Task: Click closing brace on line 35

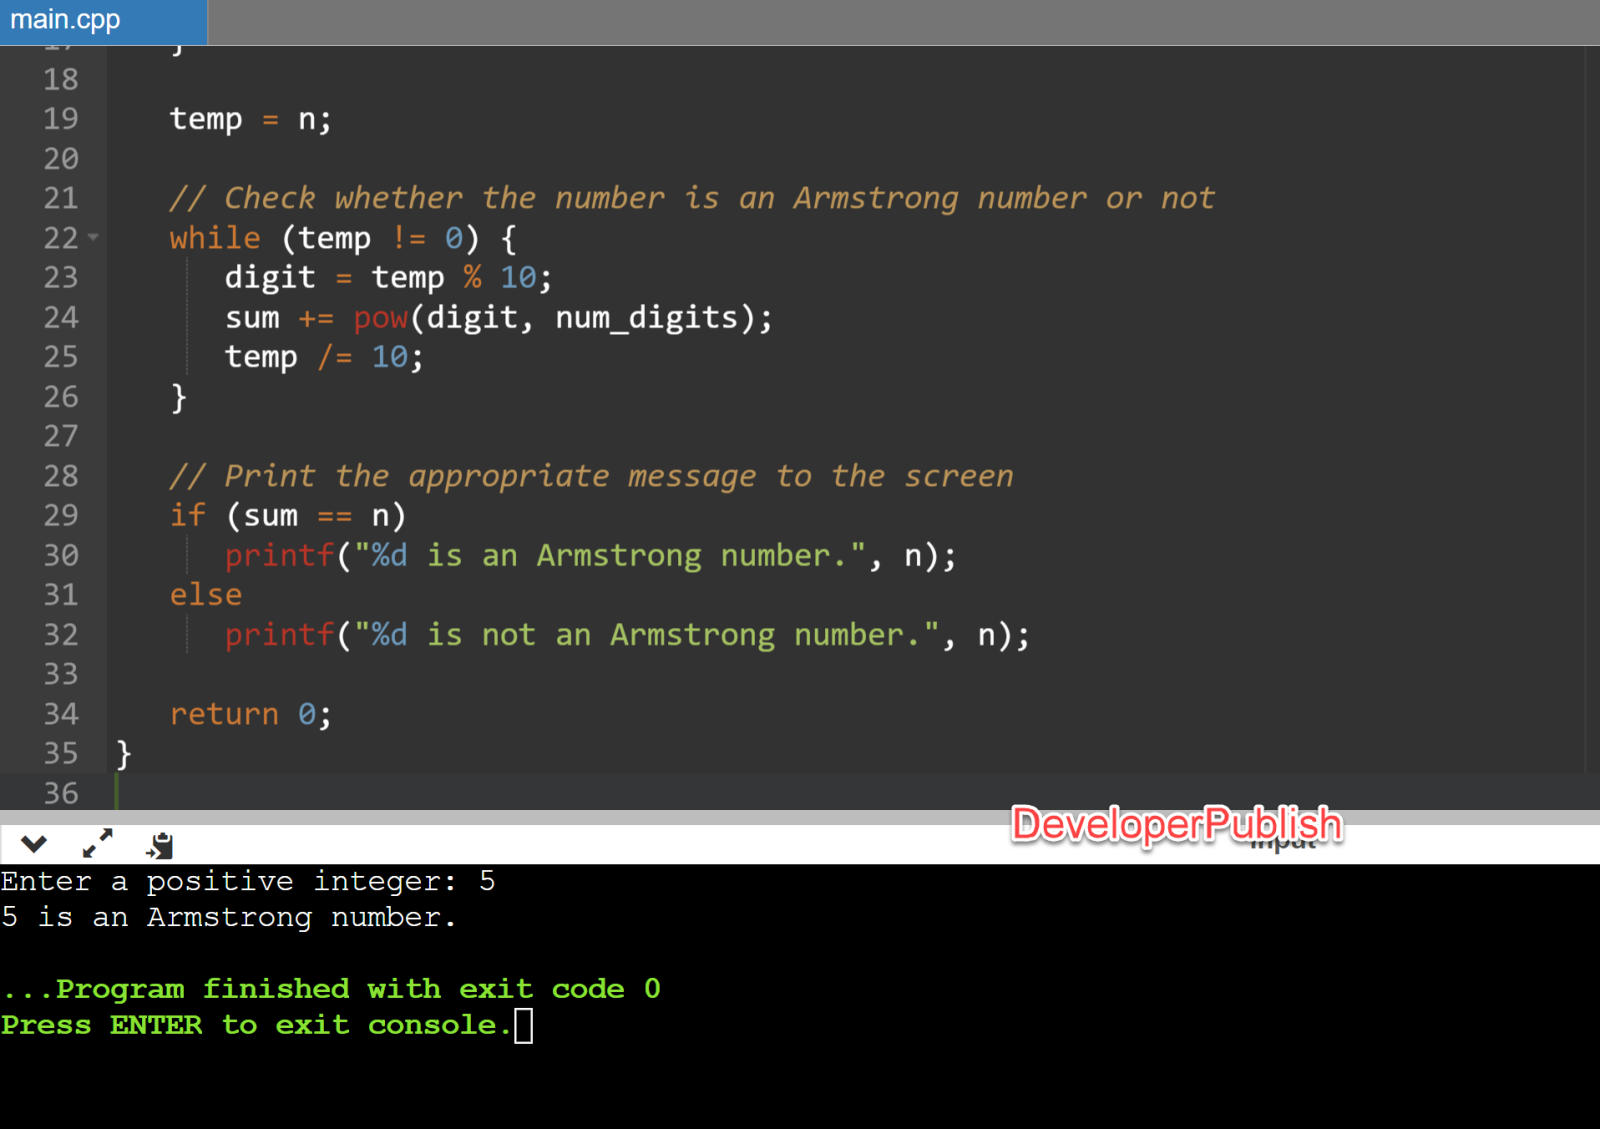Action: point(124,754)
